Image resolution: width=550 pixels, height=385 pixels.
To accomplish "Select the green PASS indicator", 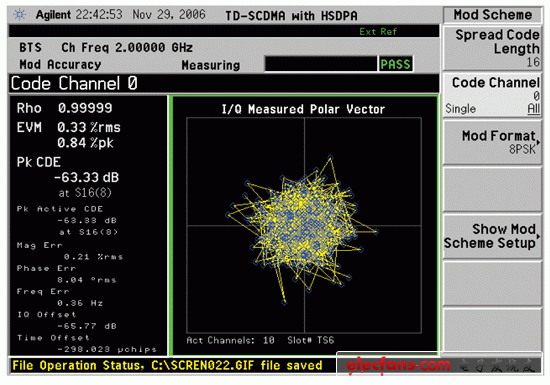I will click(395, 64).
